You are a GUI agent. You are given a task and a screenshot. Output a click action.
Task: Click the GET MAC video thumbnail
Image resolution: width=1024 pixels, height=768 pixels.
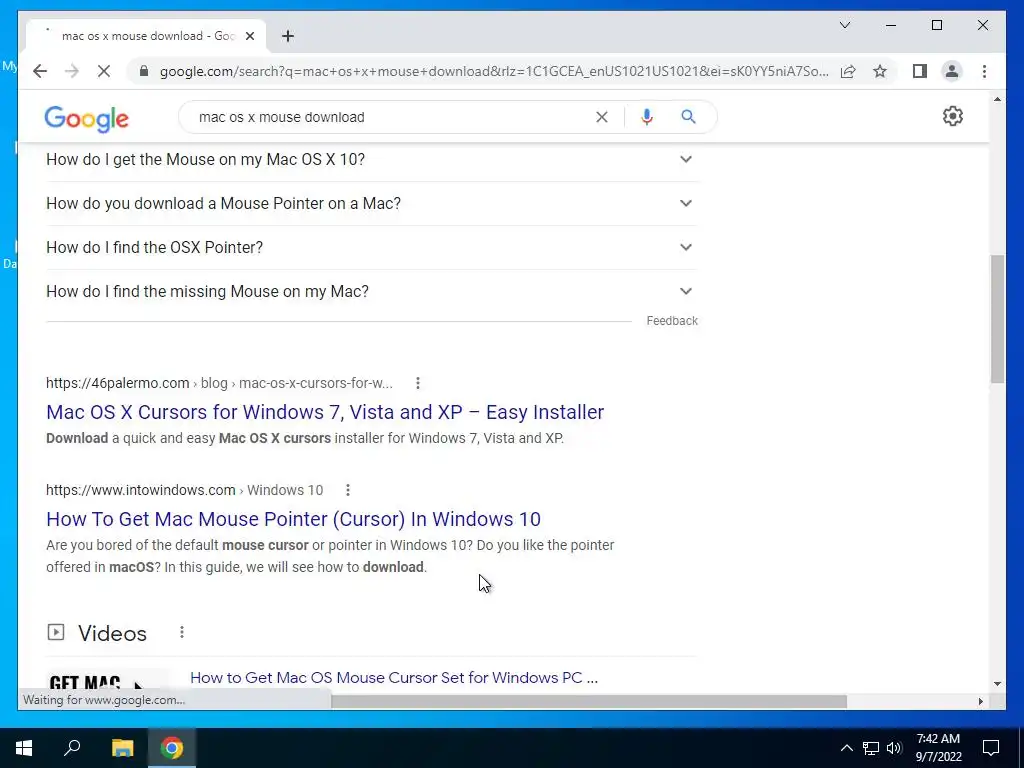108,680
